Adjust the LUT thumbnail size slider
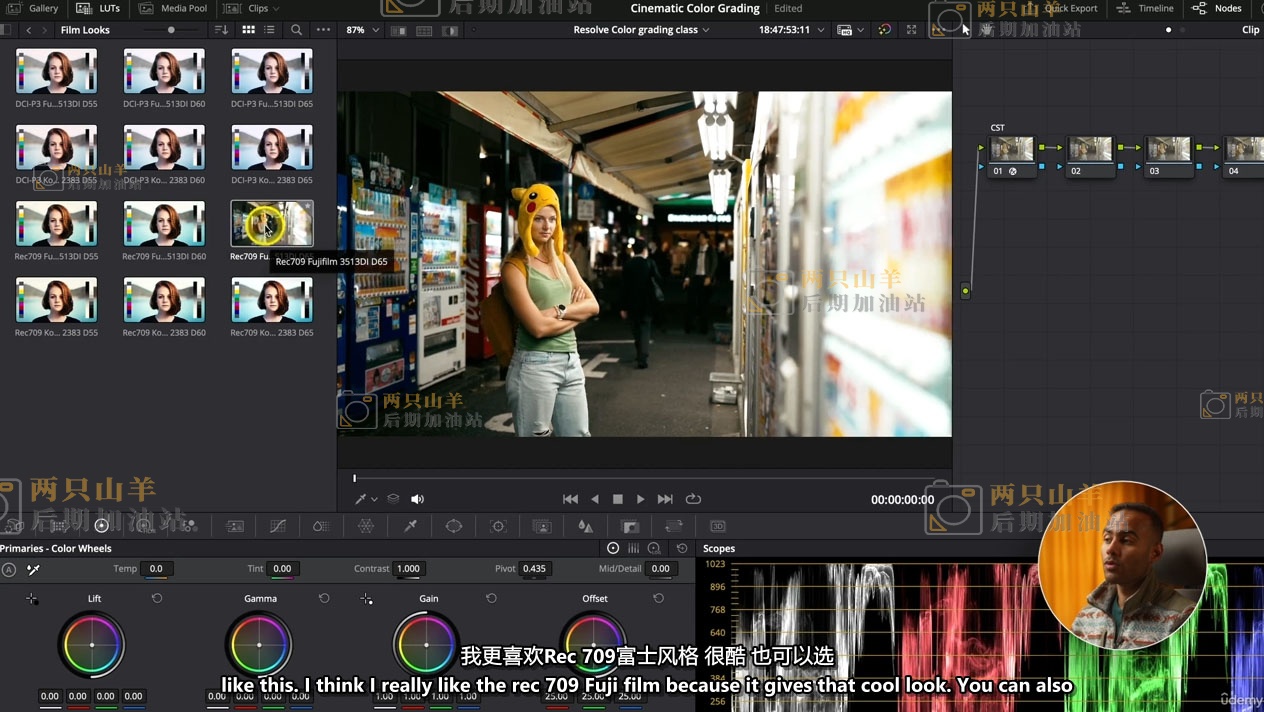Viewport: 1264px width, 712px height. pos(171,30)
